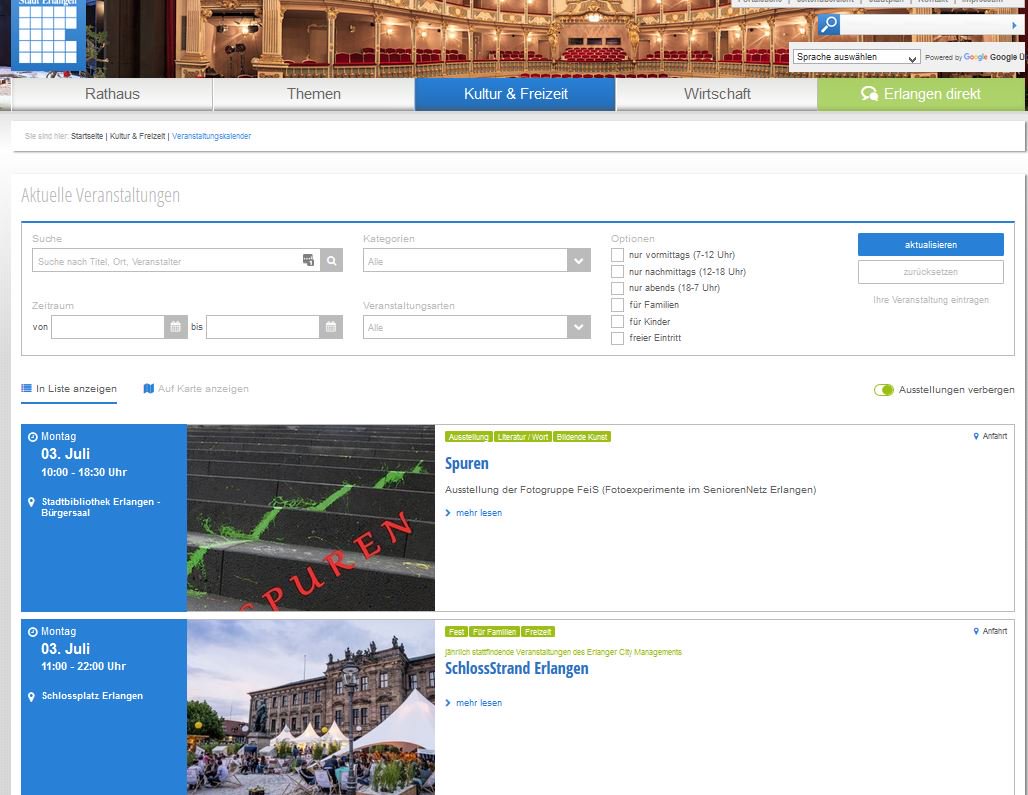Open the Spuren stairs photo thumbnail
The image size is (1028, 795).
pyautogui.click(x=311, y=518)
